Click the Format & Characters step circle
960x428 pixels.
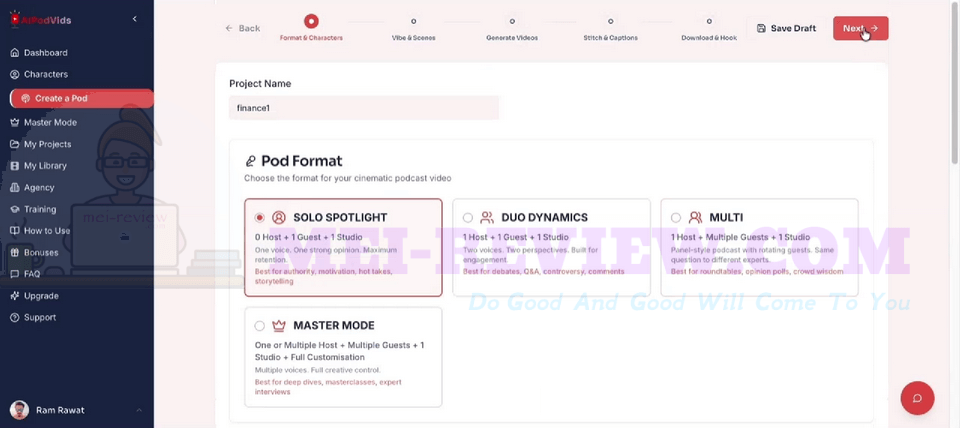[x=311, y=21]
